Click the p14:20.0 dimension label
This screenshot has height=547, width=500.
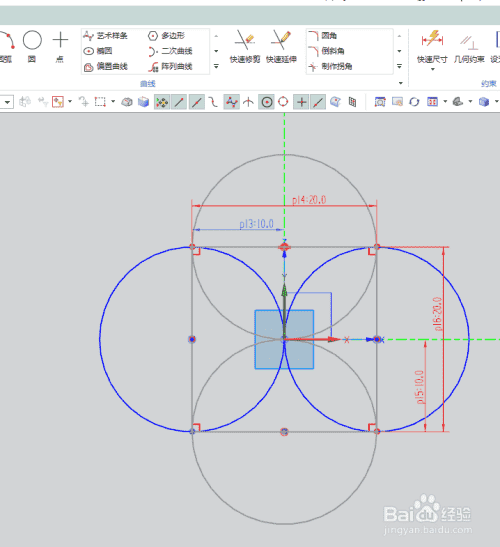(x=309, y=200)
